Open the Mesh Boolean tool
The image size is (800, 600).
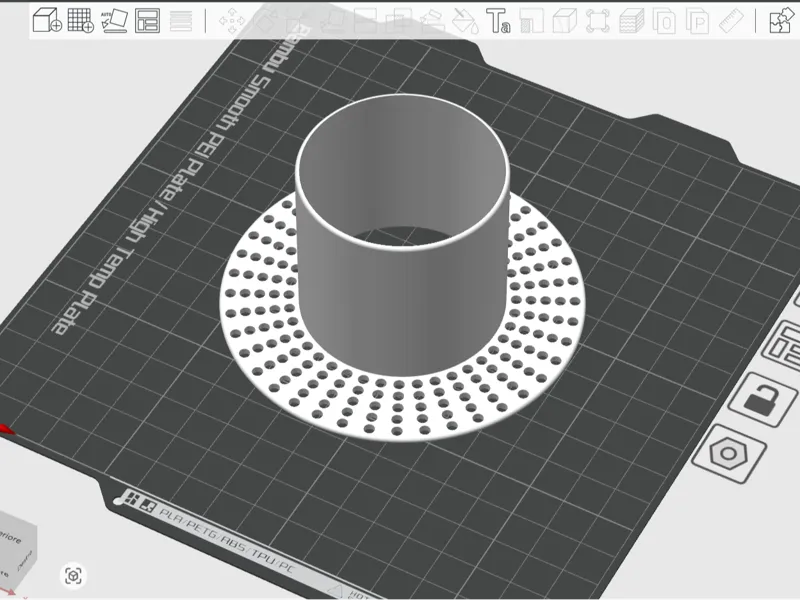[398, 20]
